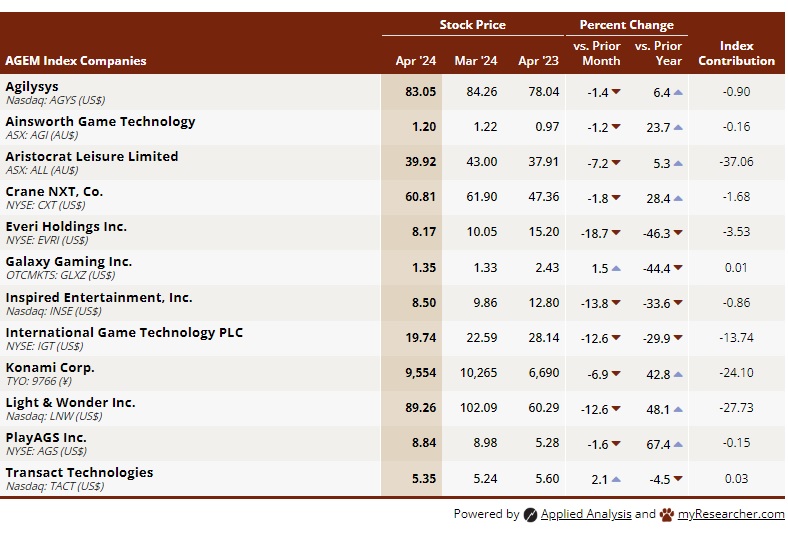Click the myResearcher.com paw icon
The width and height of the screenshot is (788, 538).
coord(667,514)
